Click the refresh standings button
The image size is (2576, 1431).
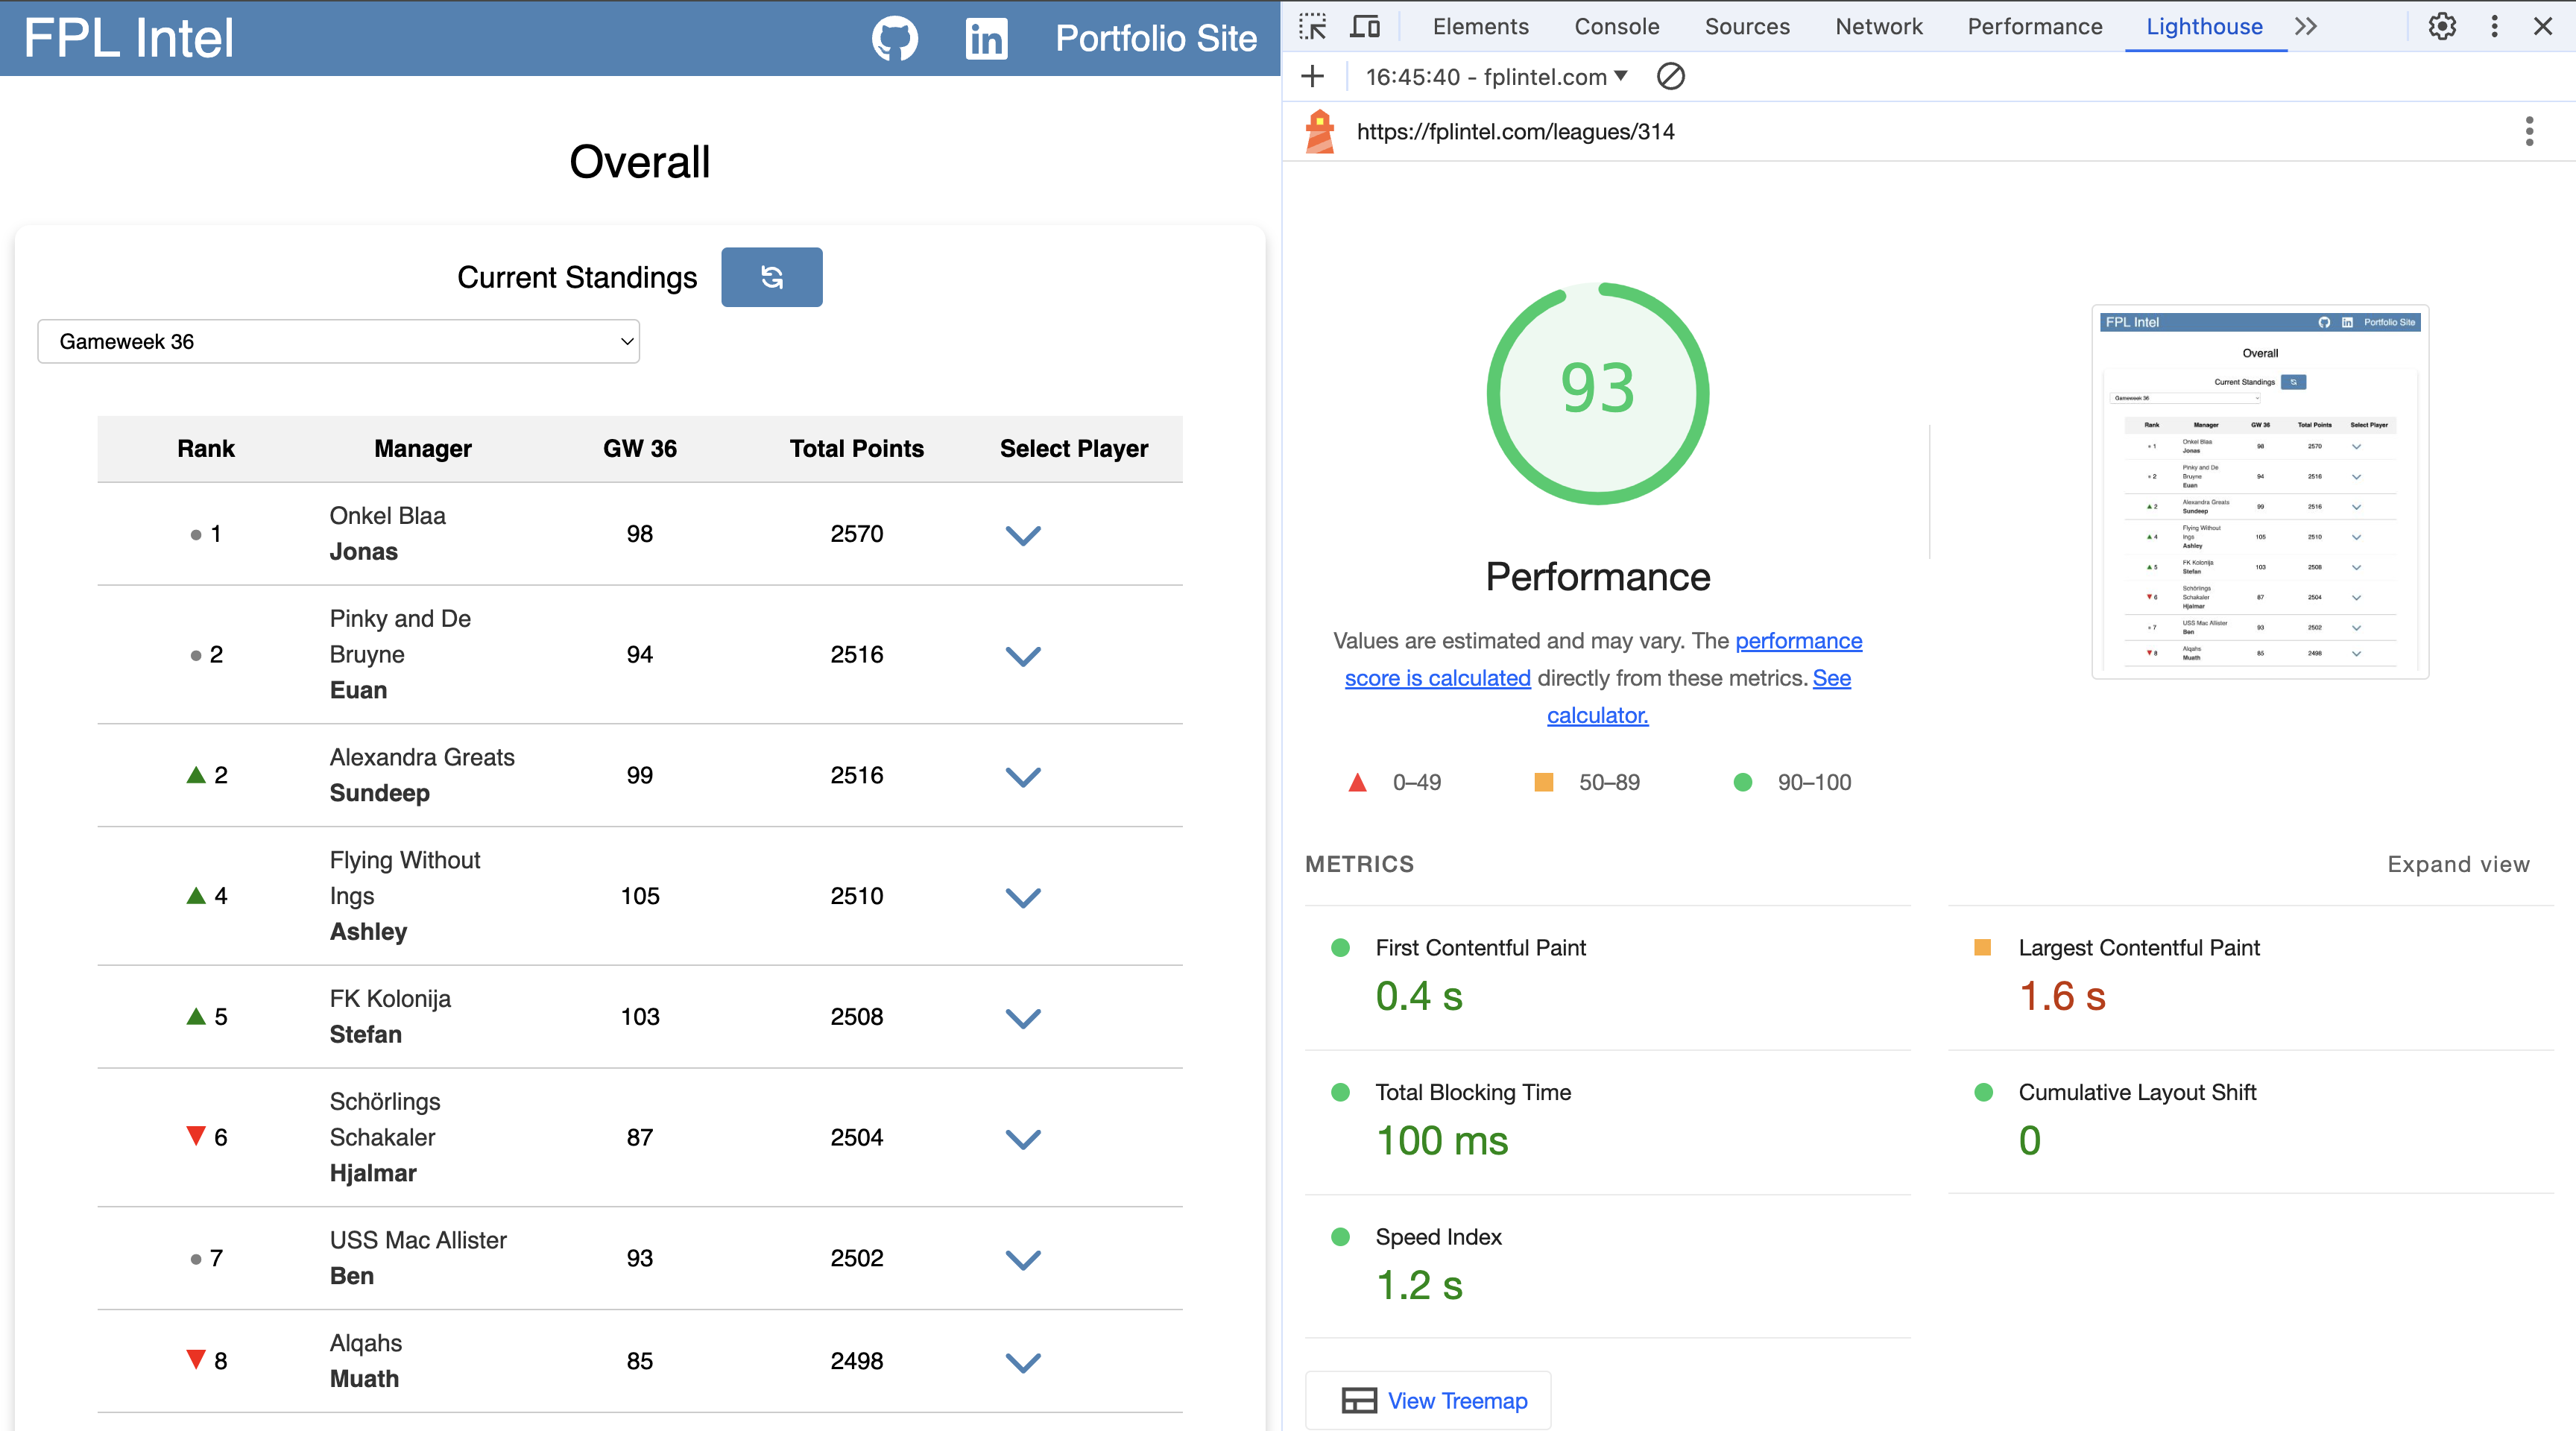pos(771,277)
